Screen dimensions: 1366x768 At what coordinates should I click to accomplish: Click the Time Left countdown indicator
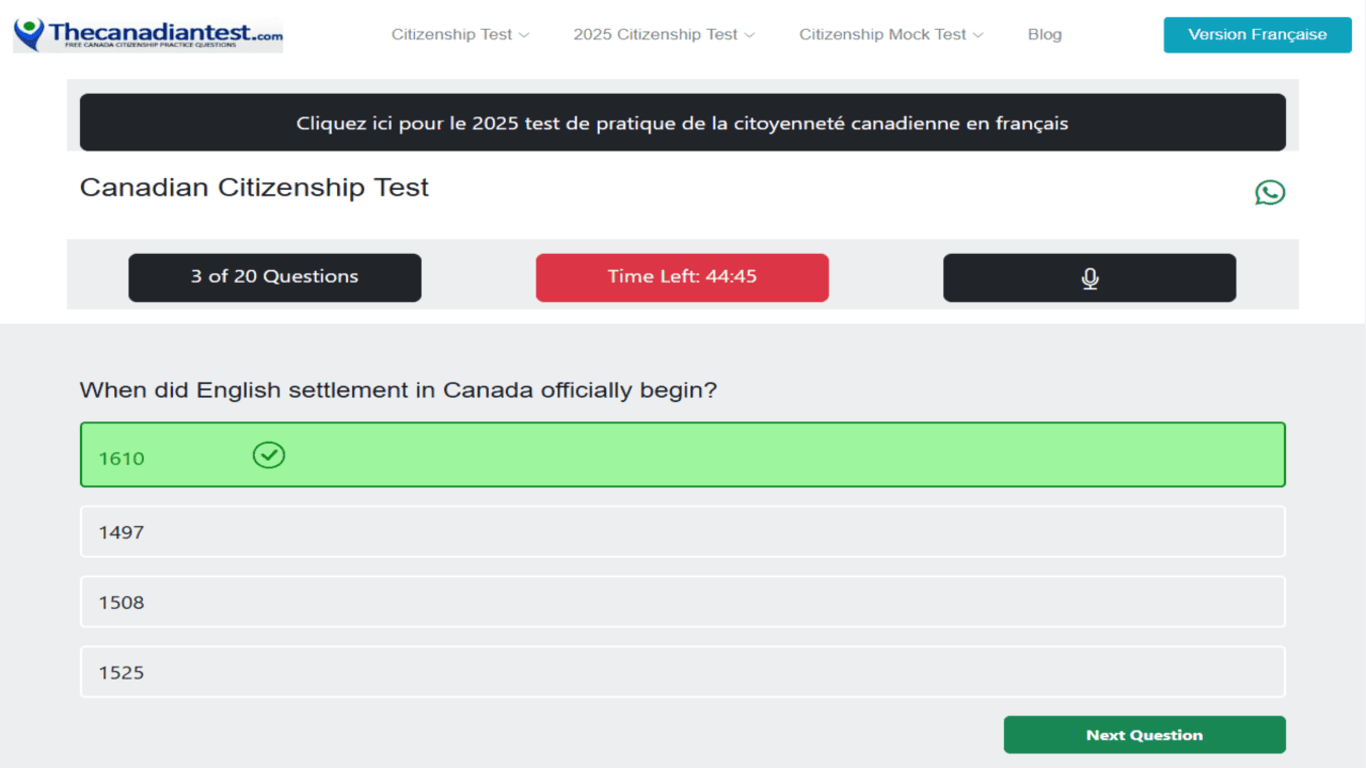[x=682, y=277]
